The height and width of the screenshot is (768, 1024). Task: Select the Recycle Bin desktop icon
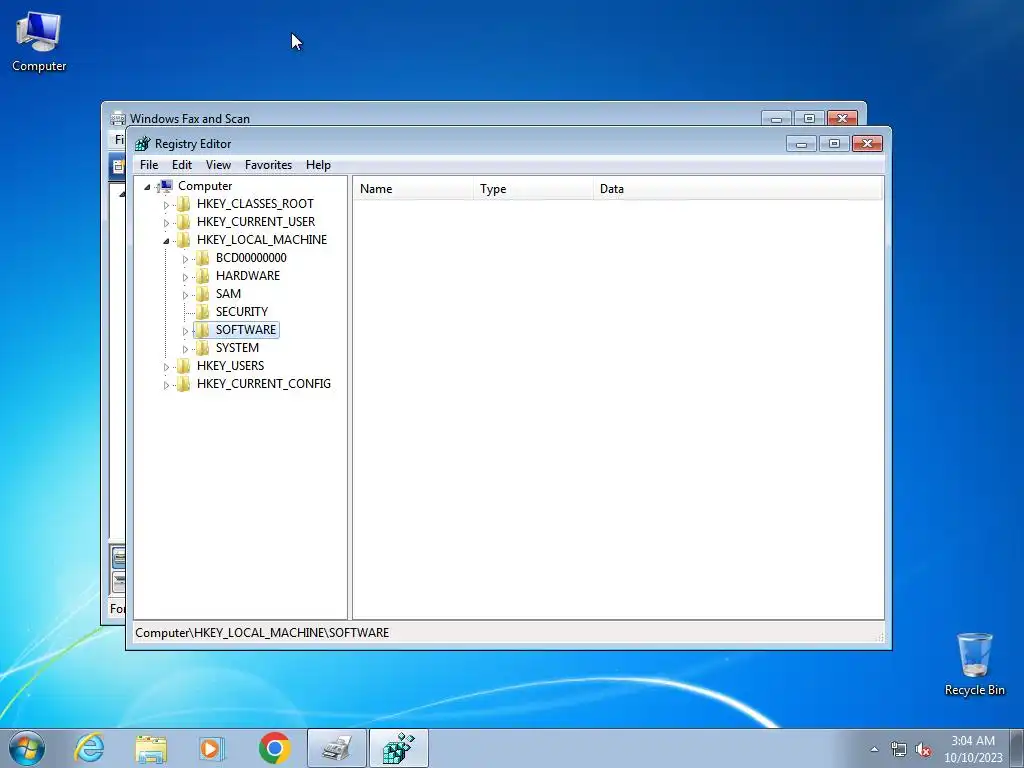tap(974, 664)
